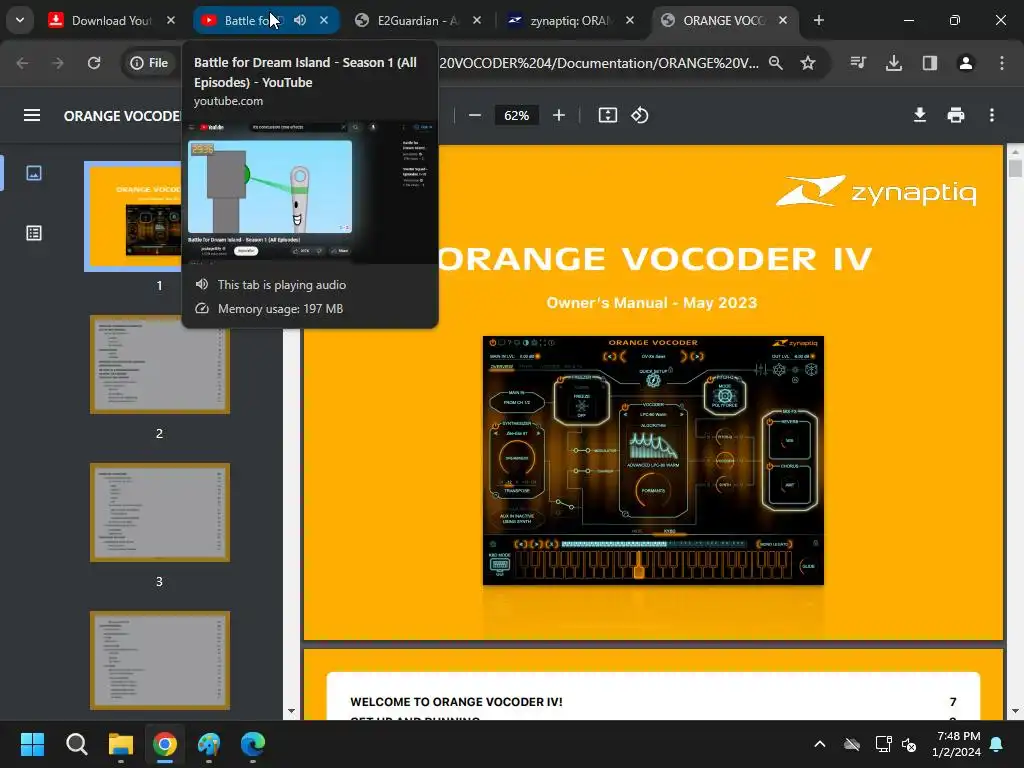This screenshot has width=1024, height=768.
Task: Open the zoom magnifier in address bar
Action: [776, 63]
